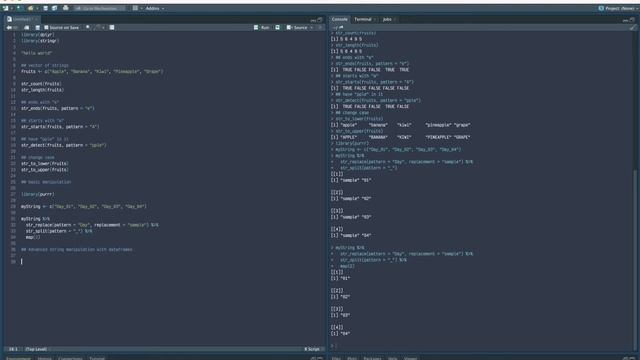Click the [1] "04" output in console

[340, 333]
